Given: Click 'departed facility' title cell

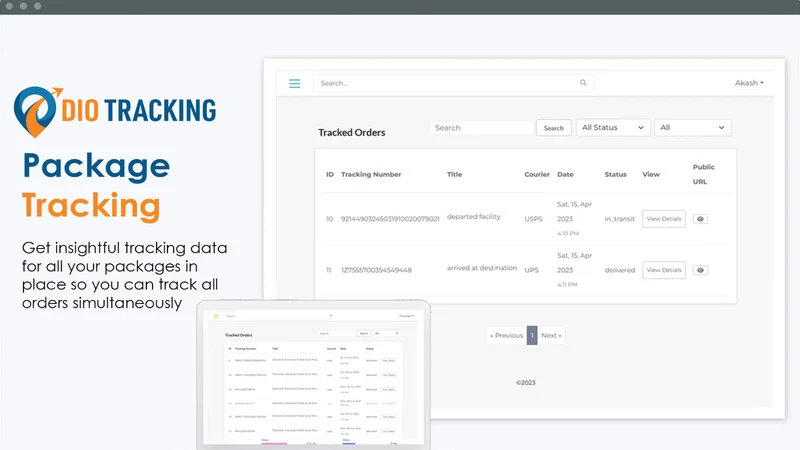Looking at the screenshot, I should click(x=473, y=216).
